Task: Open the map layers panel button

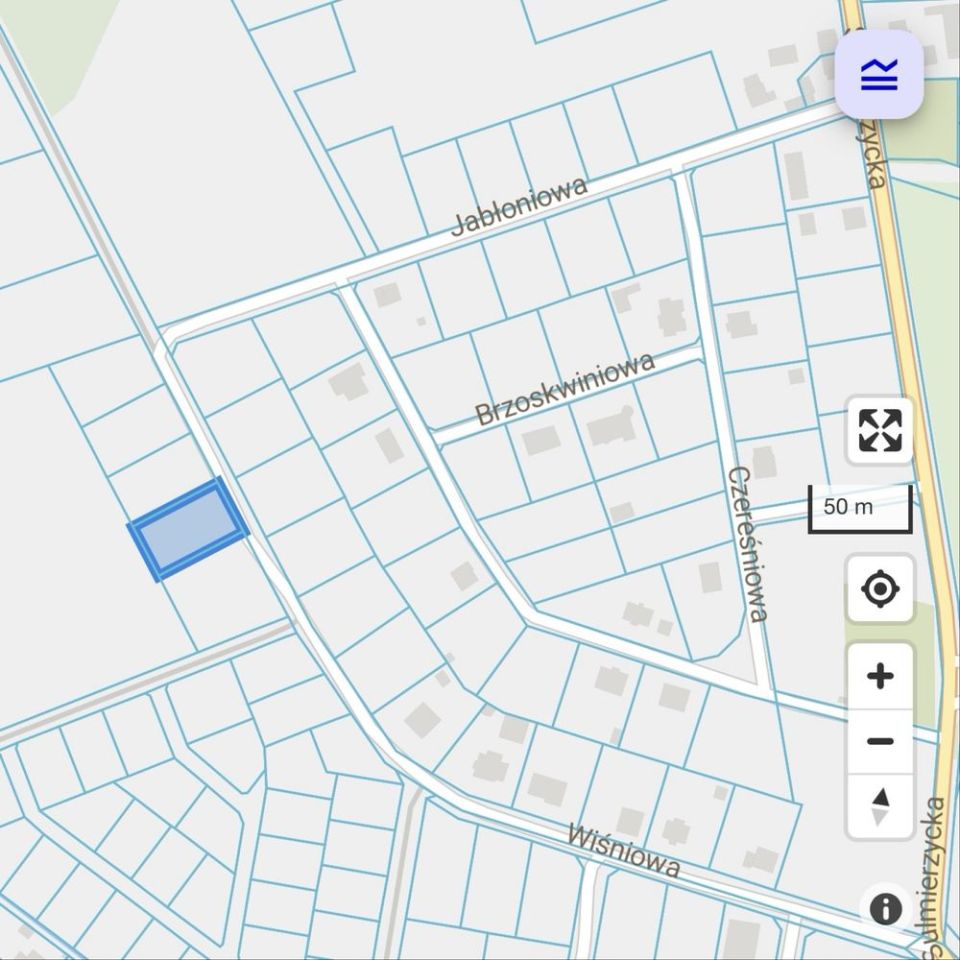Action: [879, 74]
